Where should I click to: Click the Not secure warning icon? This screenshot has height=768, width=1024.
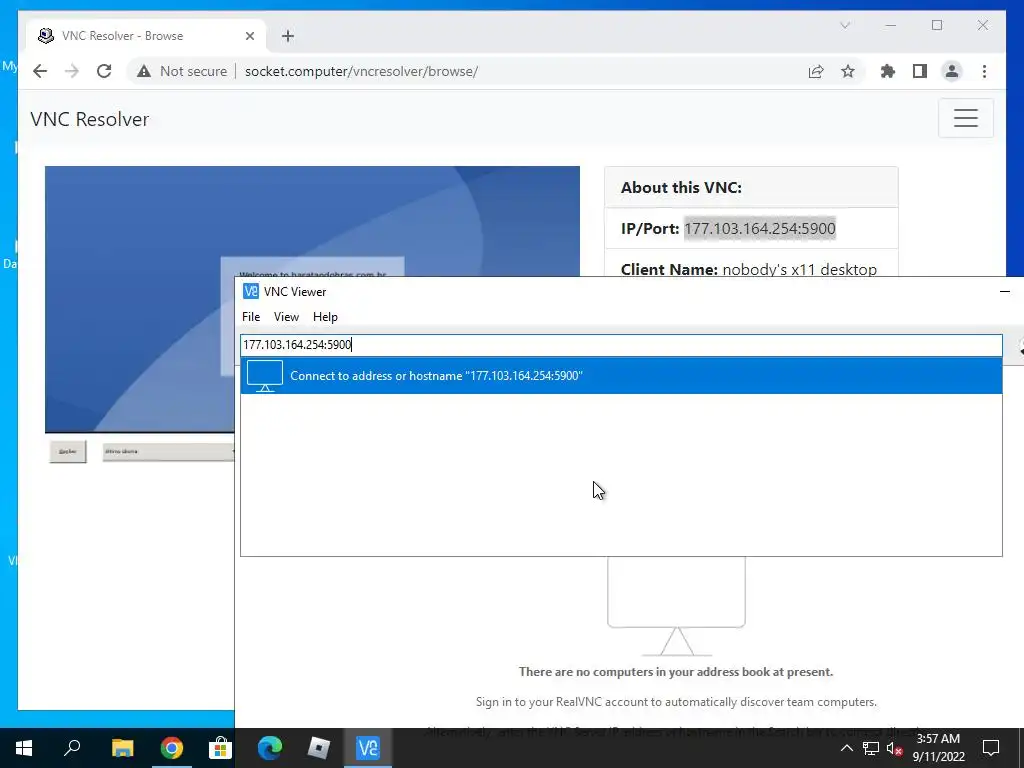[x=144, y=71]
